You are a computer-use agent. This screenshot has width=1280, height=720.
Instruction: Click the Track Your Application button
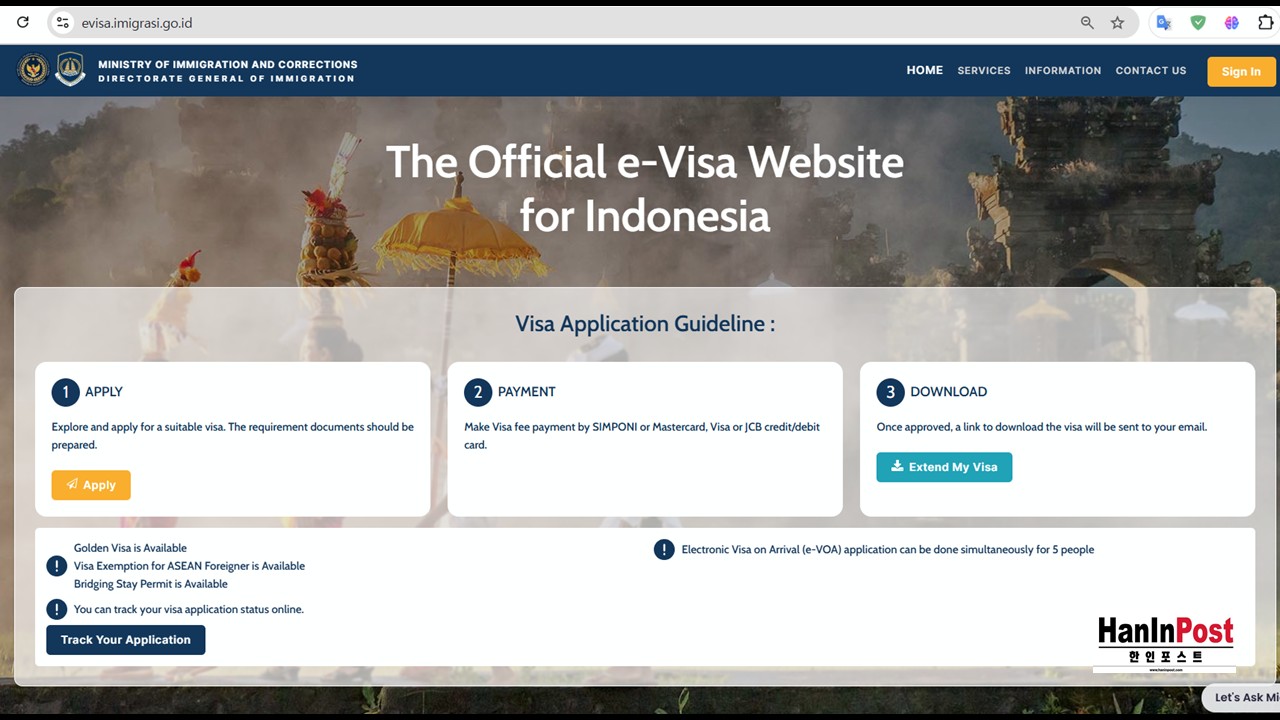(x=125, y=640)
